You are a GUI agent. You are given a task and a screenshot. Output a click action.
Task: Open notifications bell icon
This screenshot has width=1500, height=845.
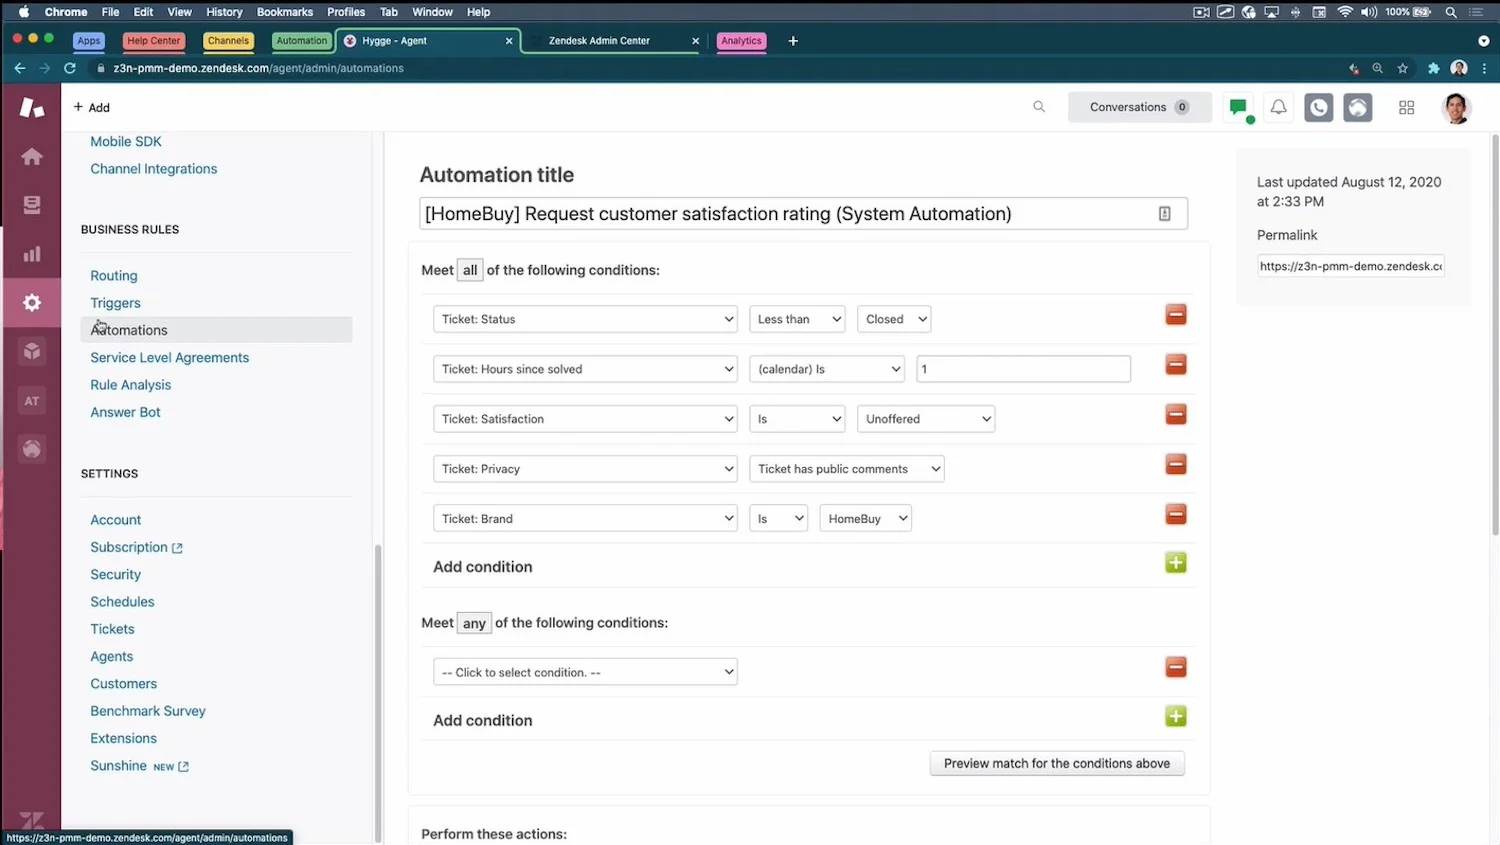[x=1278, y=107]
